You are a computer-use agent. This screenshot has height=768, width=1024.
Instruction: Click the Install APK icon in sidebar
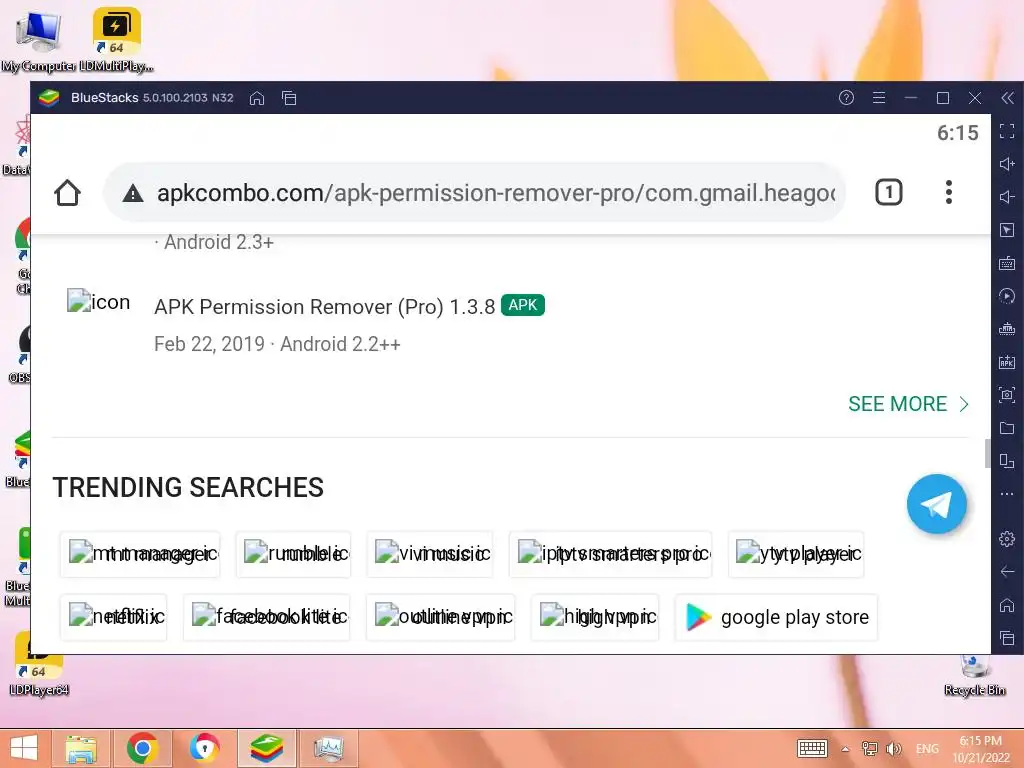1007,362
